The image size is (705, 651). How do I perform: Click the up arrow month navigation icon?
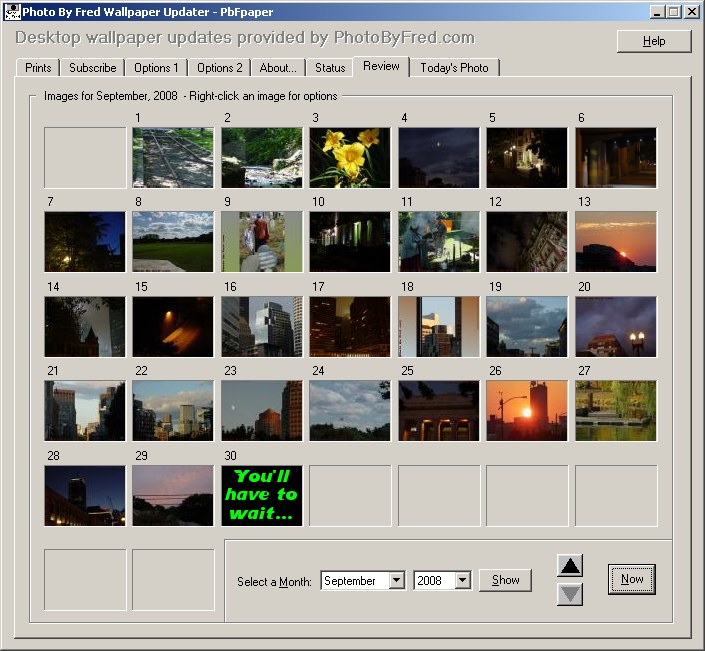570,566
